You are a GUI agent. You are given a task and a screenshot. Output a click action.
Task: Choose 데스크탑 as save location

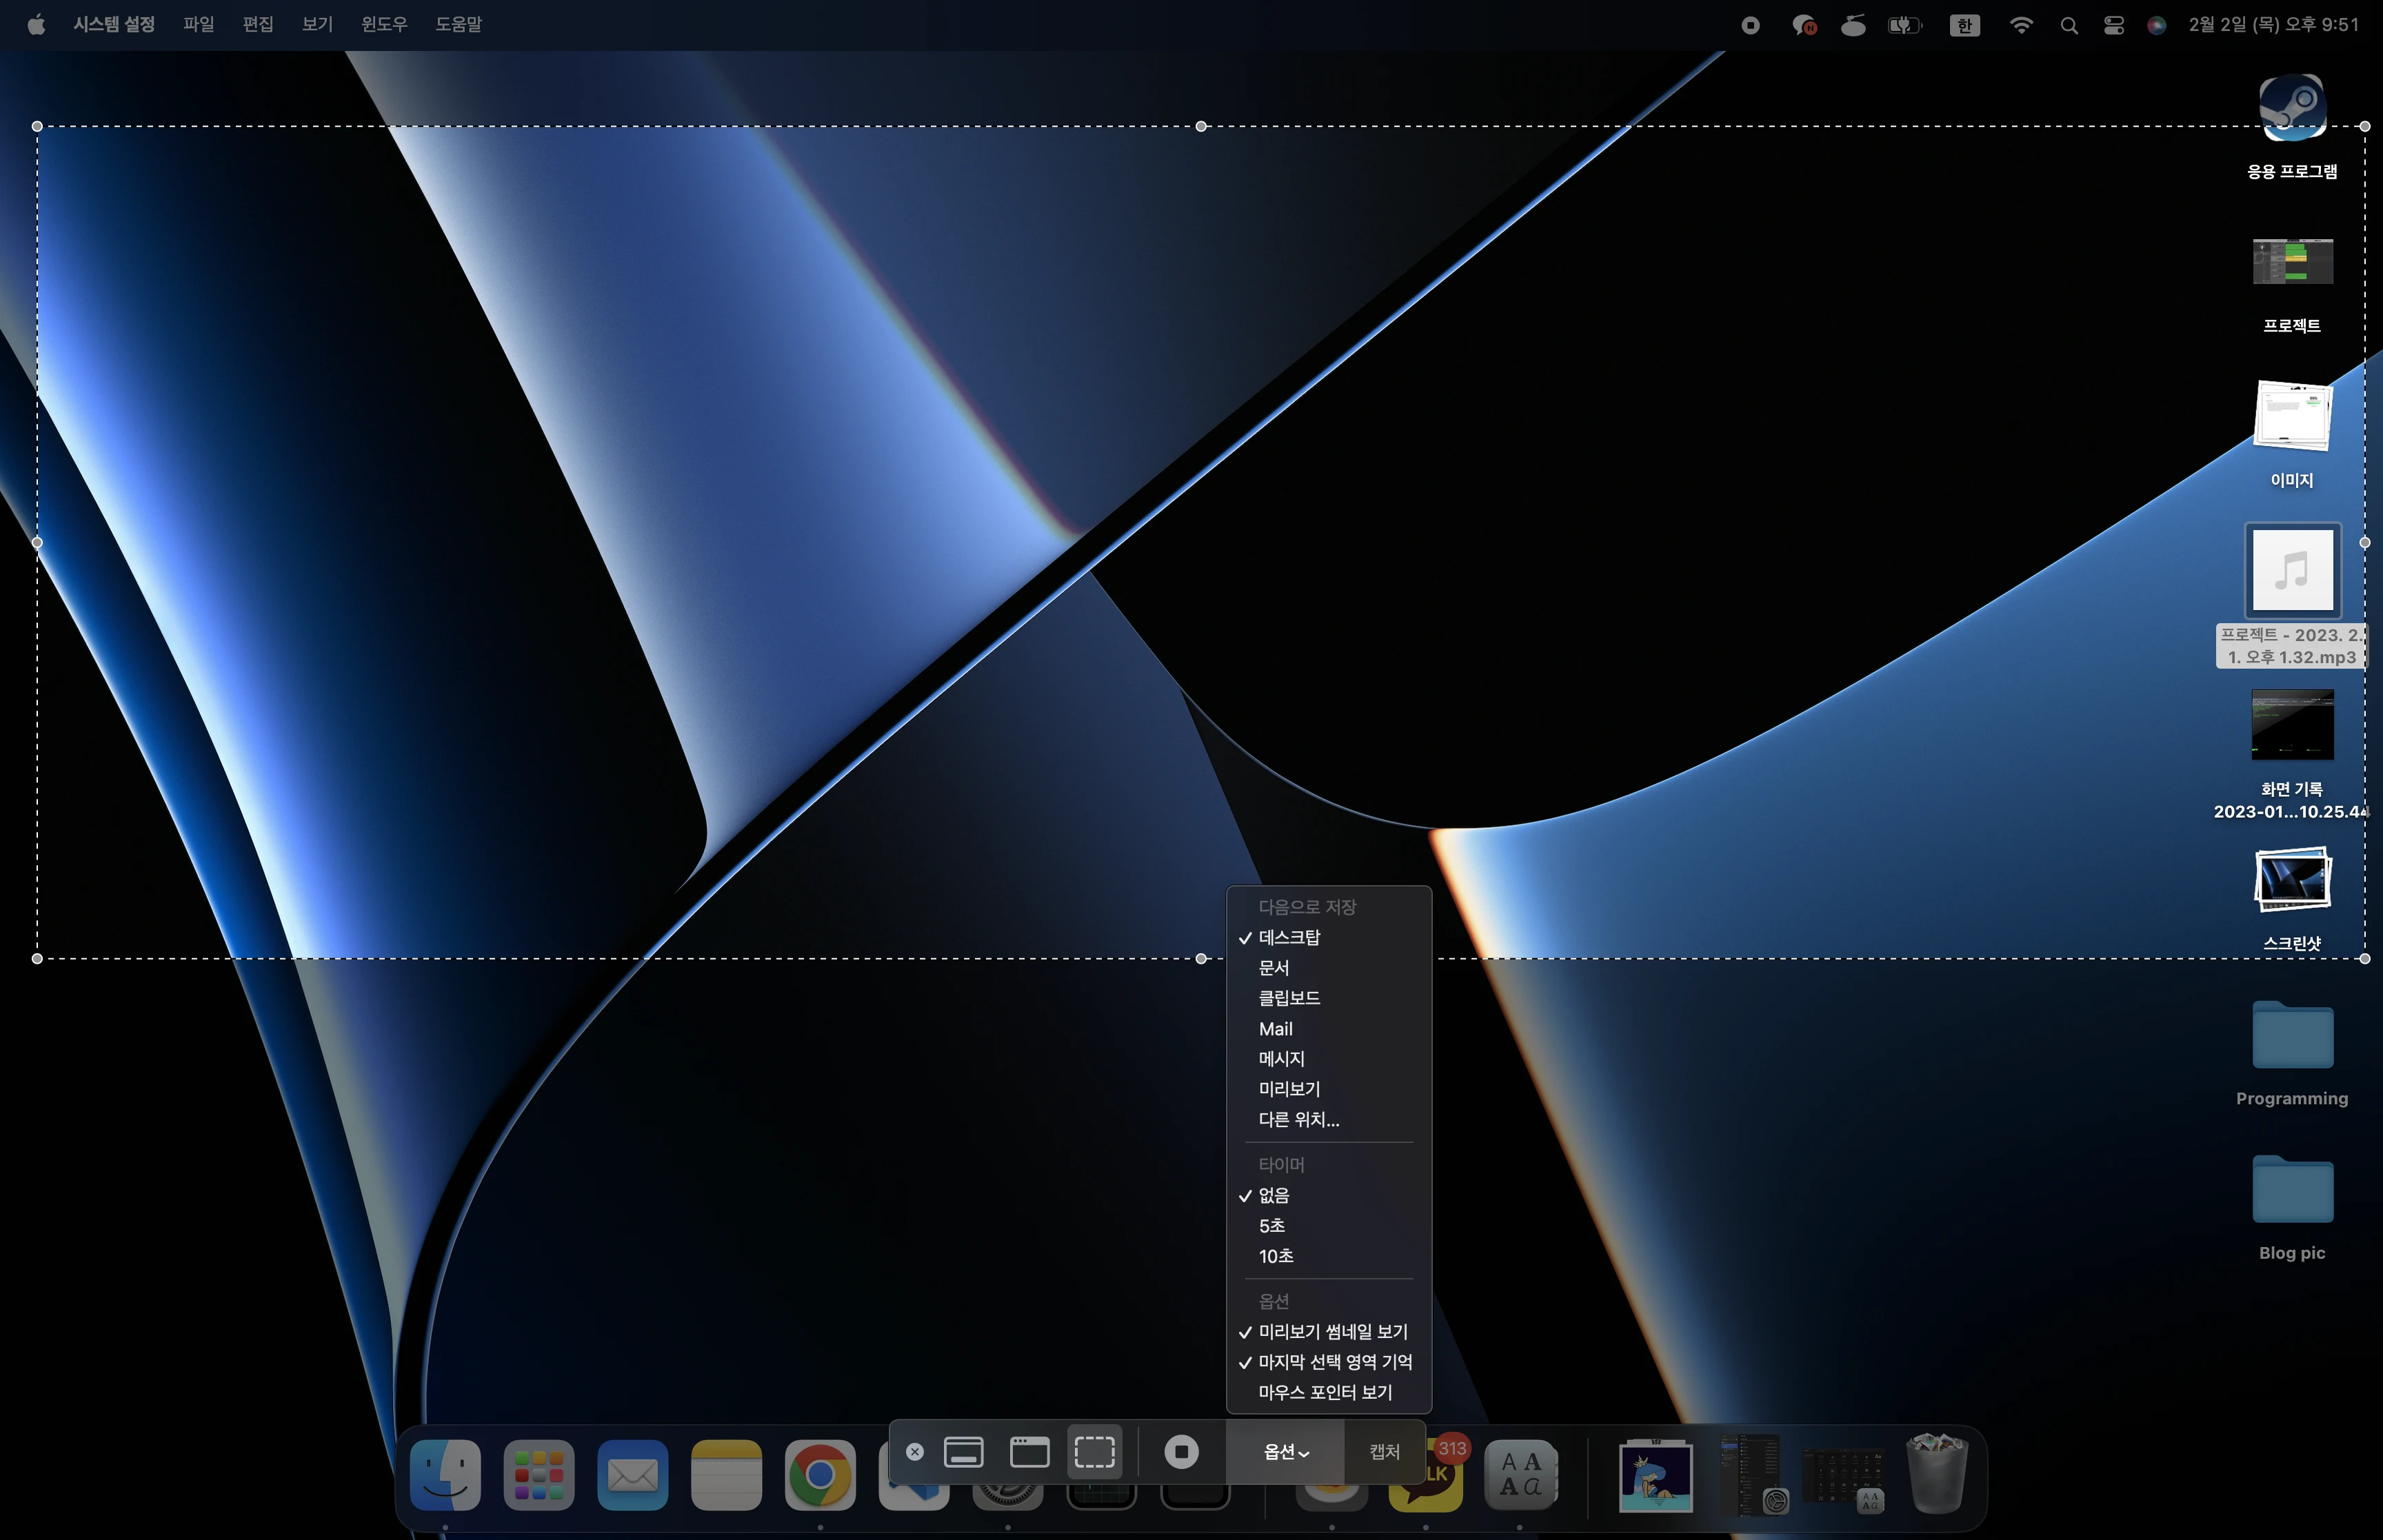[x=1329, y=937]
